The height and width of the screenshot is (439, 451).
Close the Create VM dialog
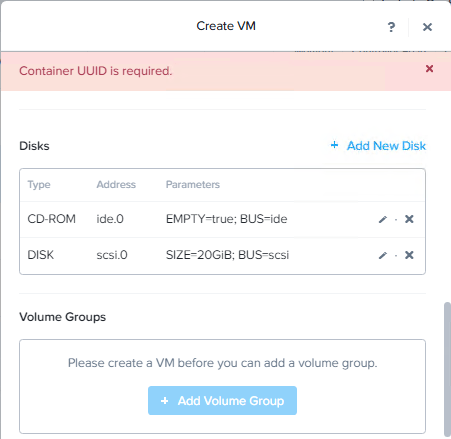[x=427, y=27]
